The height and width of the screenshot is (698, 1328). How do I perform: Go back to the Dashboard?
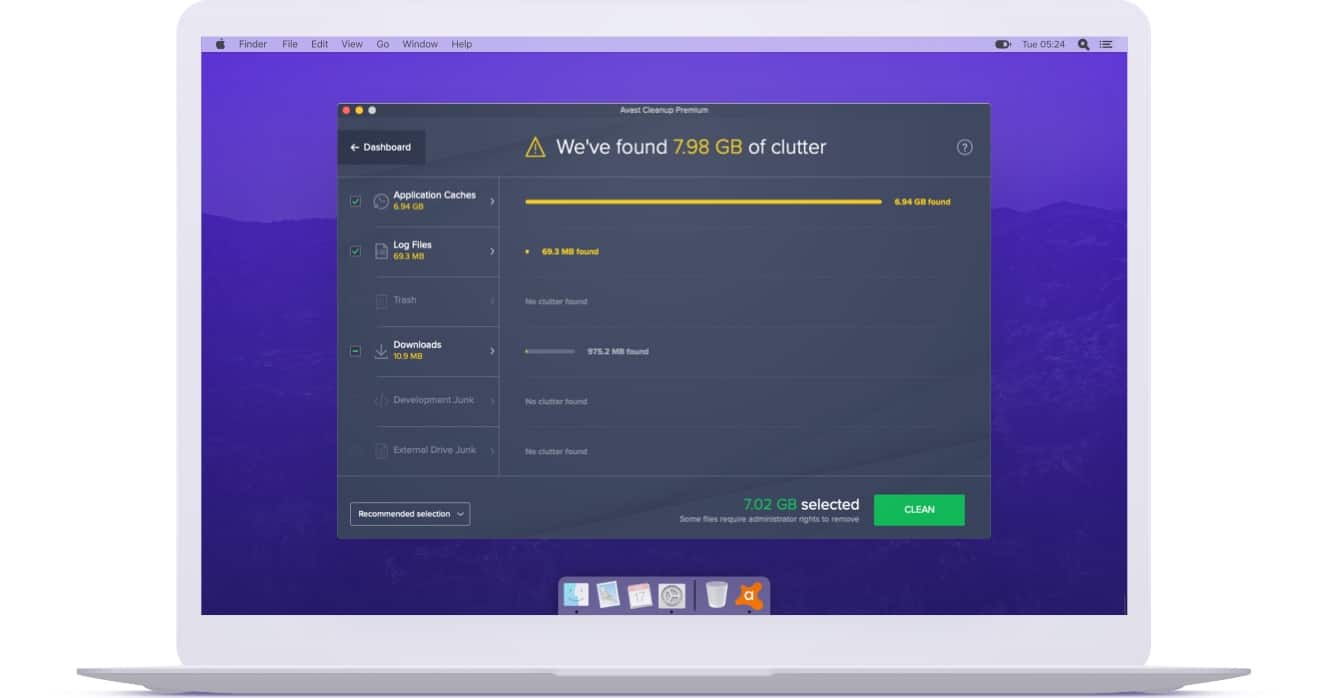(x=381, y=147)
